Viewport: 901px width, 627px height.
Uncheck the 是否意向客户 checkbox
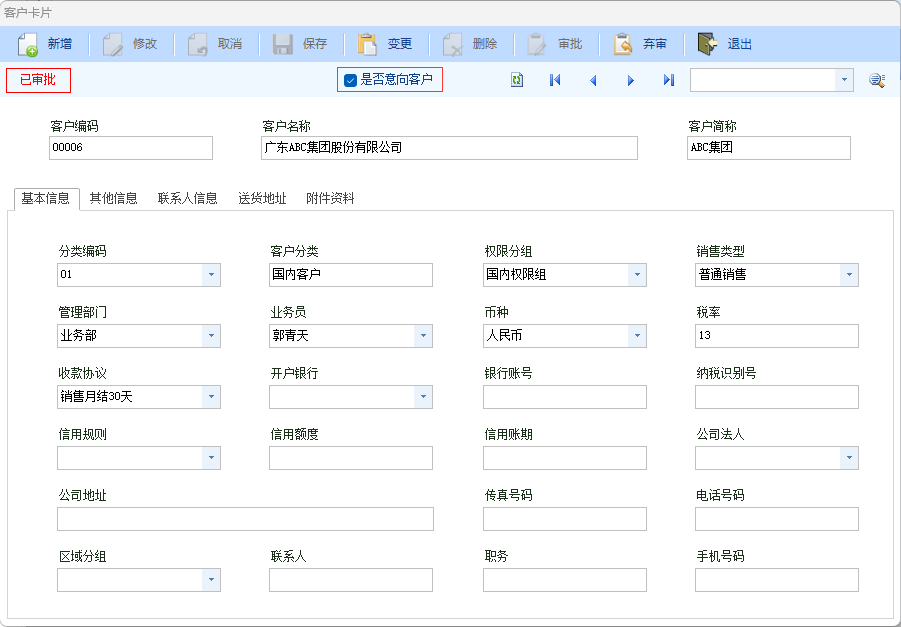point(350,80)
